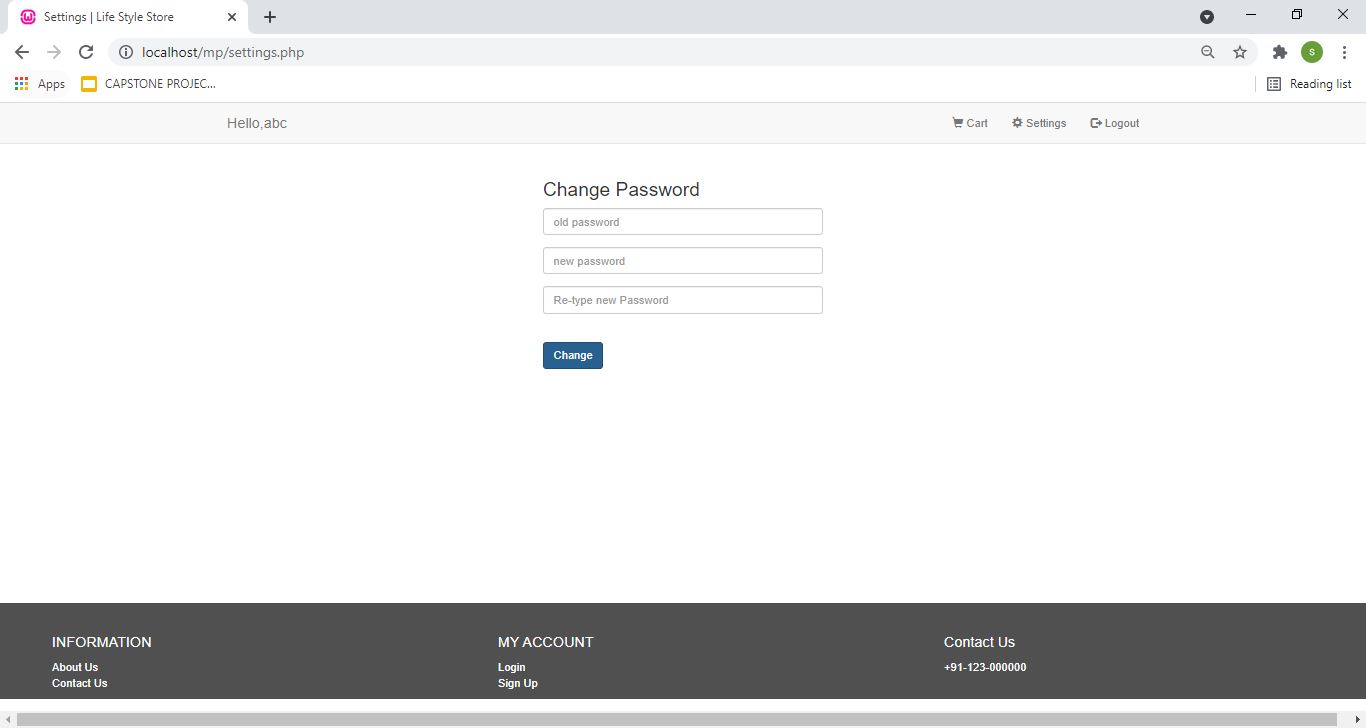Click the MY ACCOUNT footer heading
Screen dimensions: 1366x728
click(546, 642)
